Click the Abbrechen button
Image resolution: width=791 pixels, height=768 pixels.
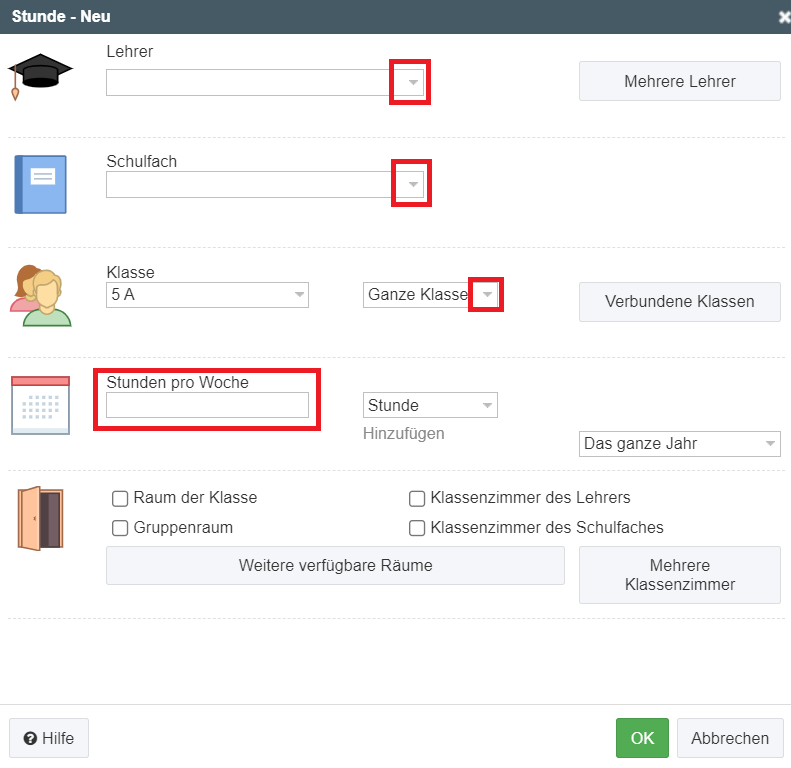730,738
